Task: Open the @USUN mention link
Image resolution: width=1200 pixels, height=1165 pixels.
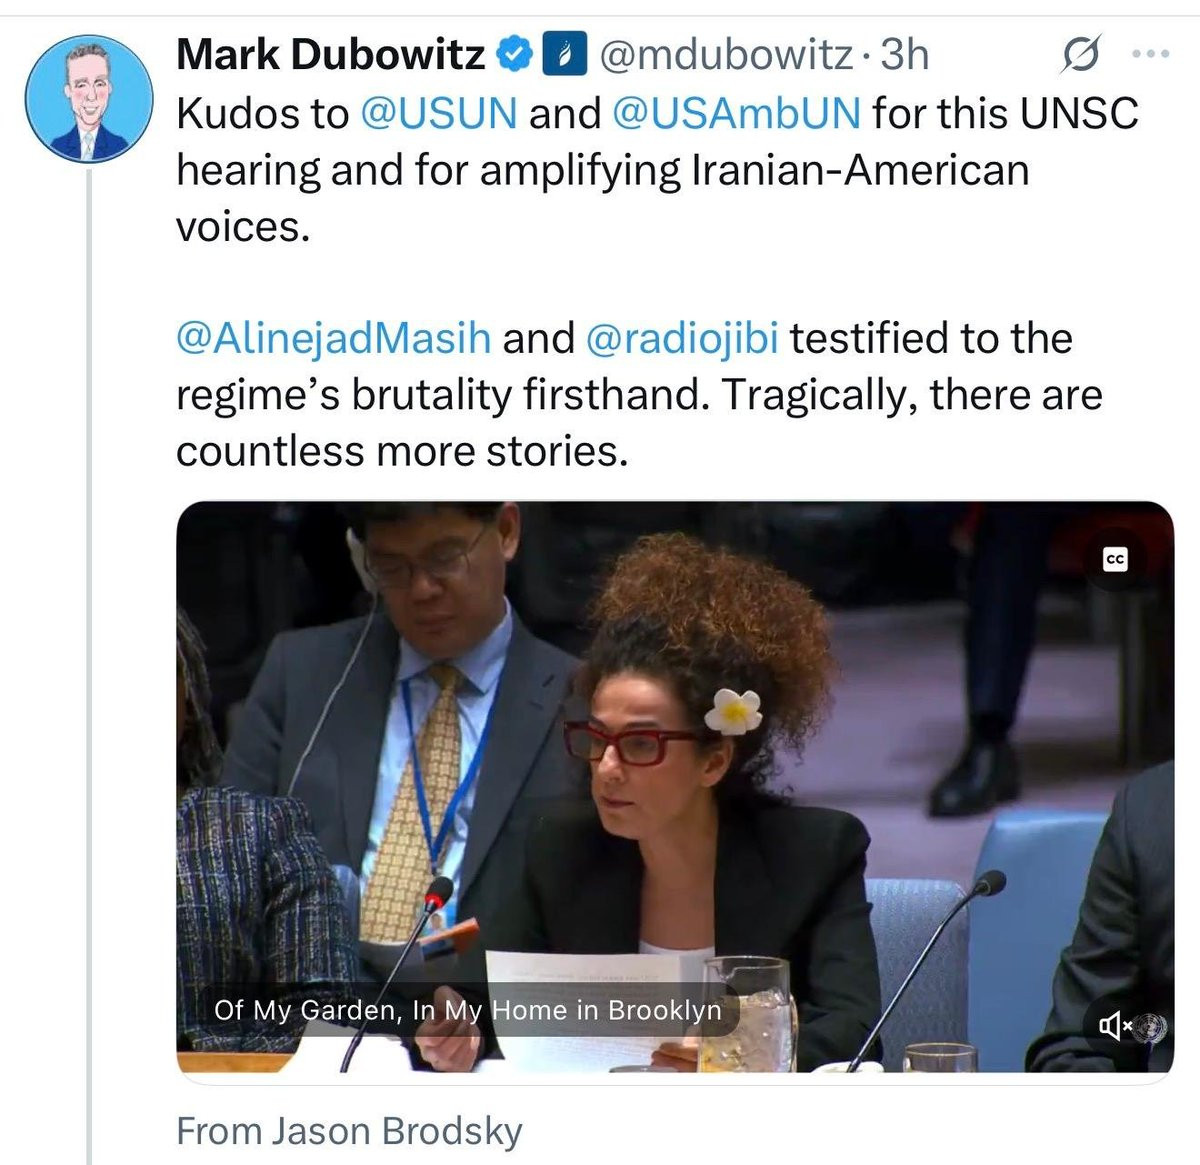Action: click(438, 113)
